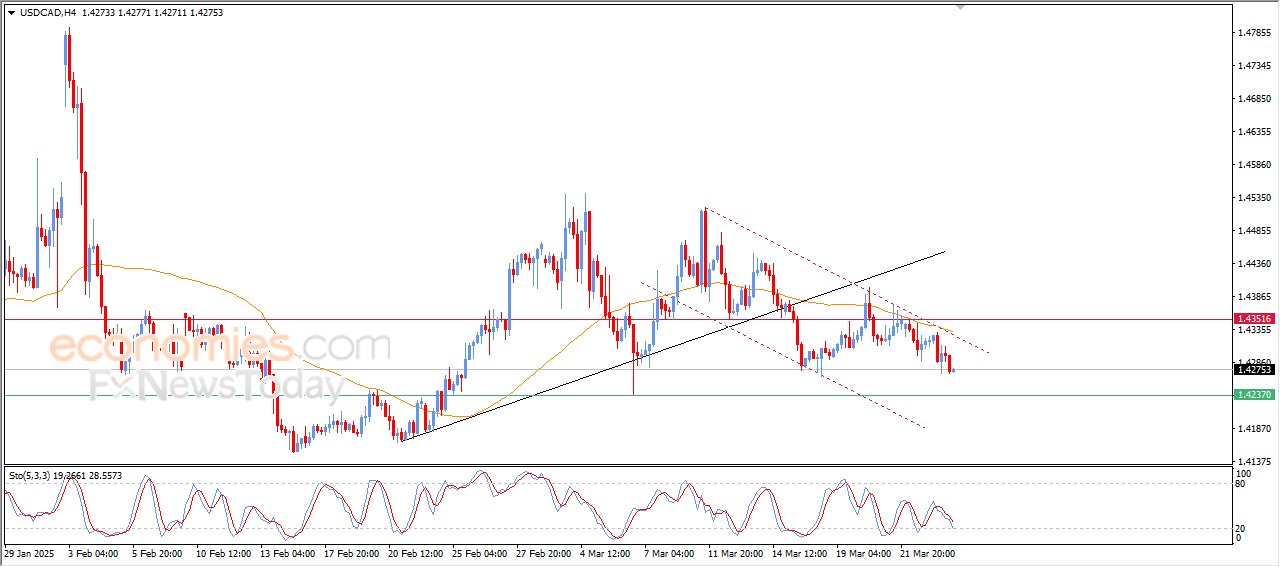Click the 3 Feb 04:00 time axis label

click(93, 552)
